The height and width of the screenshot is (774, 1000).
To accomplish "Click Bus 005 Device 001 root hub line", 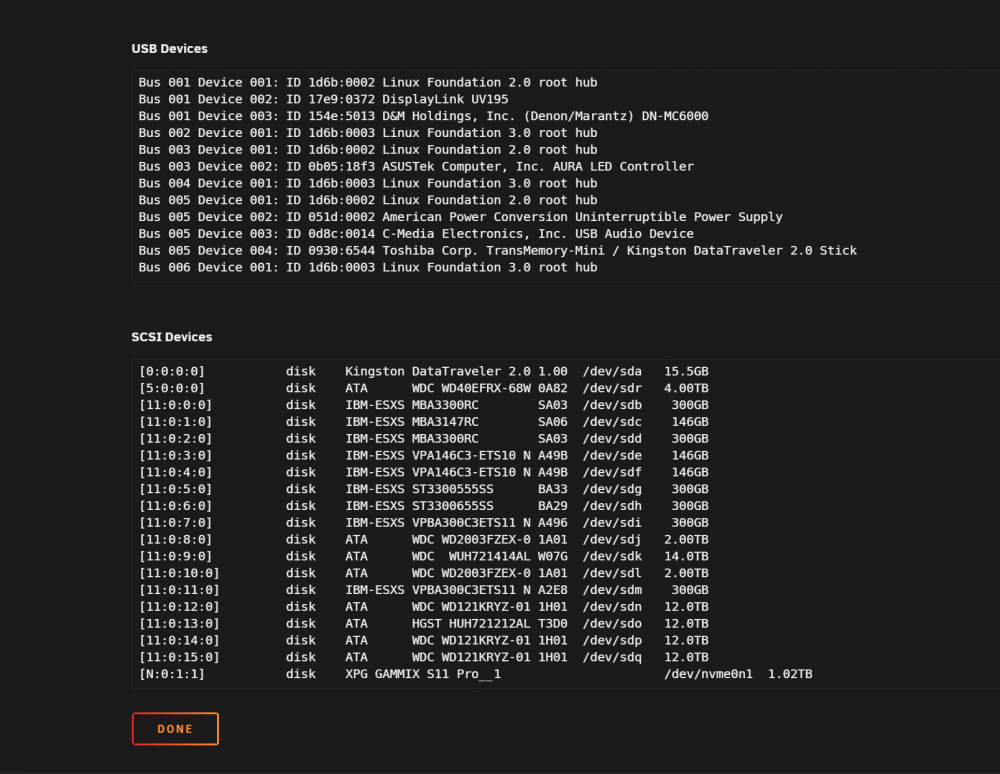I will click(368, 200).
